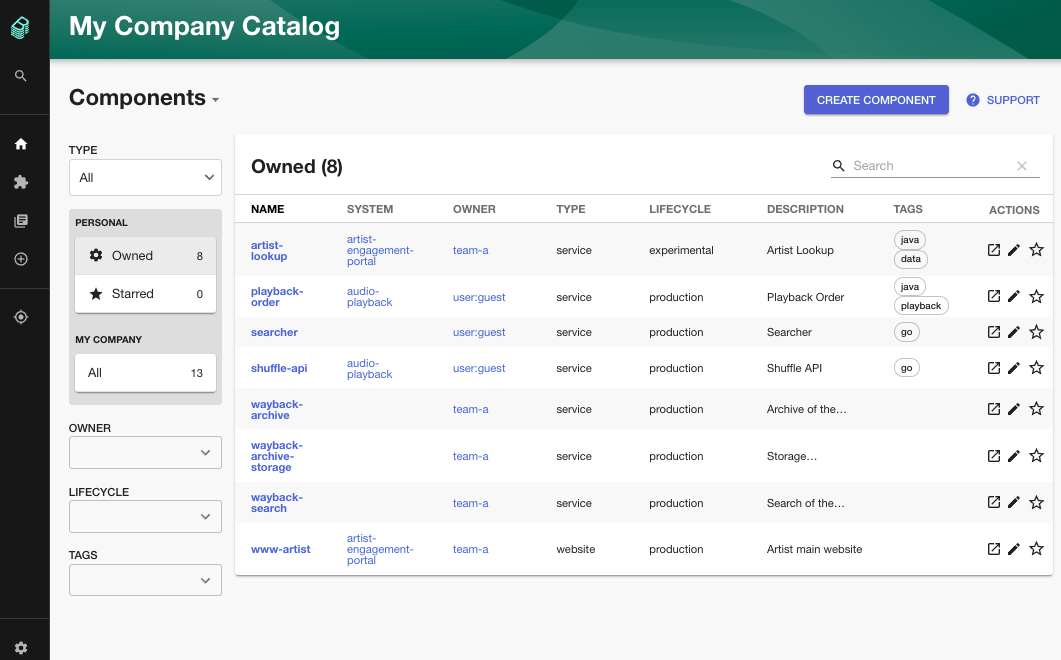The image size is (1061, 660).
Task: Click the Create Component button
Action: [876, 100]
